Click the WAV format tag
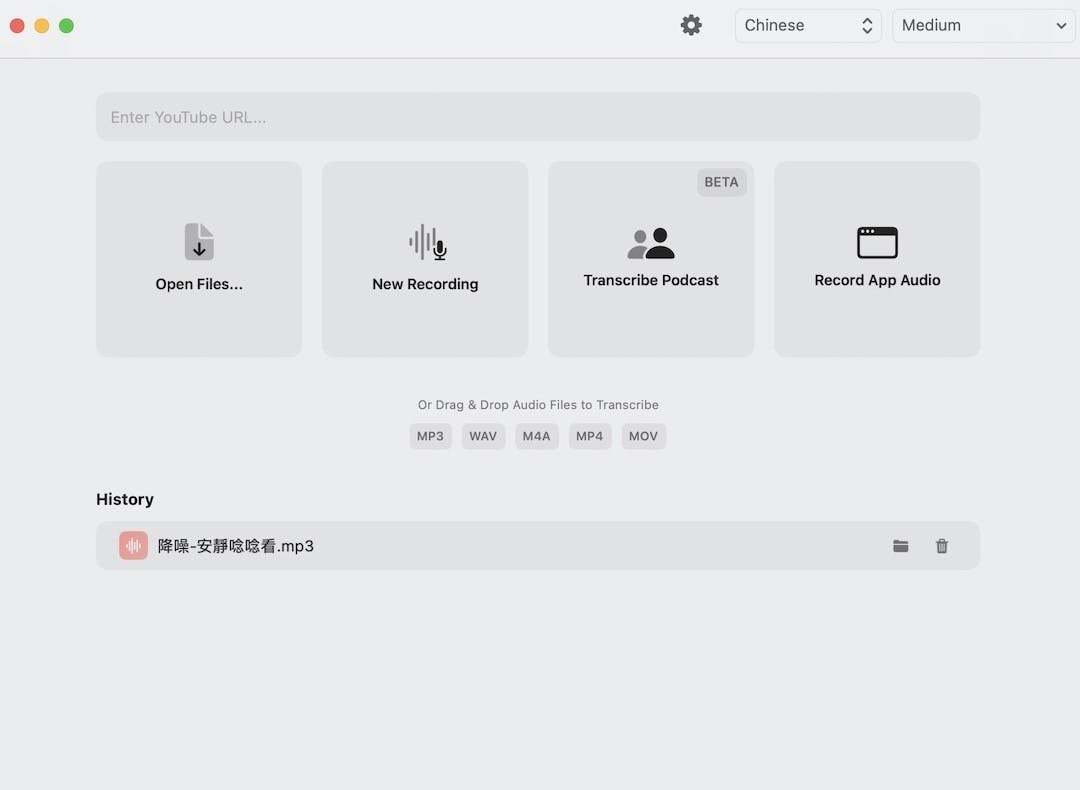Image resolution: width=1080 pixels, height=790 pixels. coord(483,436)
